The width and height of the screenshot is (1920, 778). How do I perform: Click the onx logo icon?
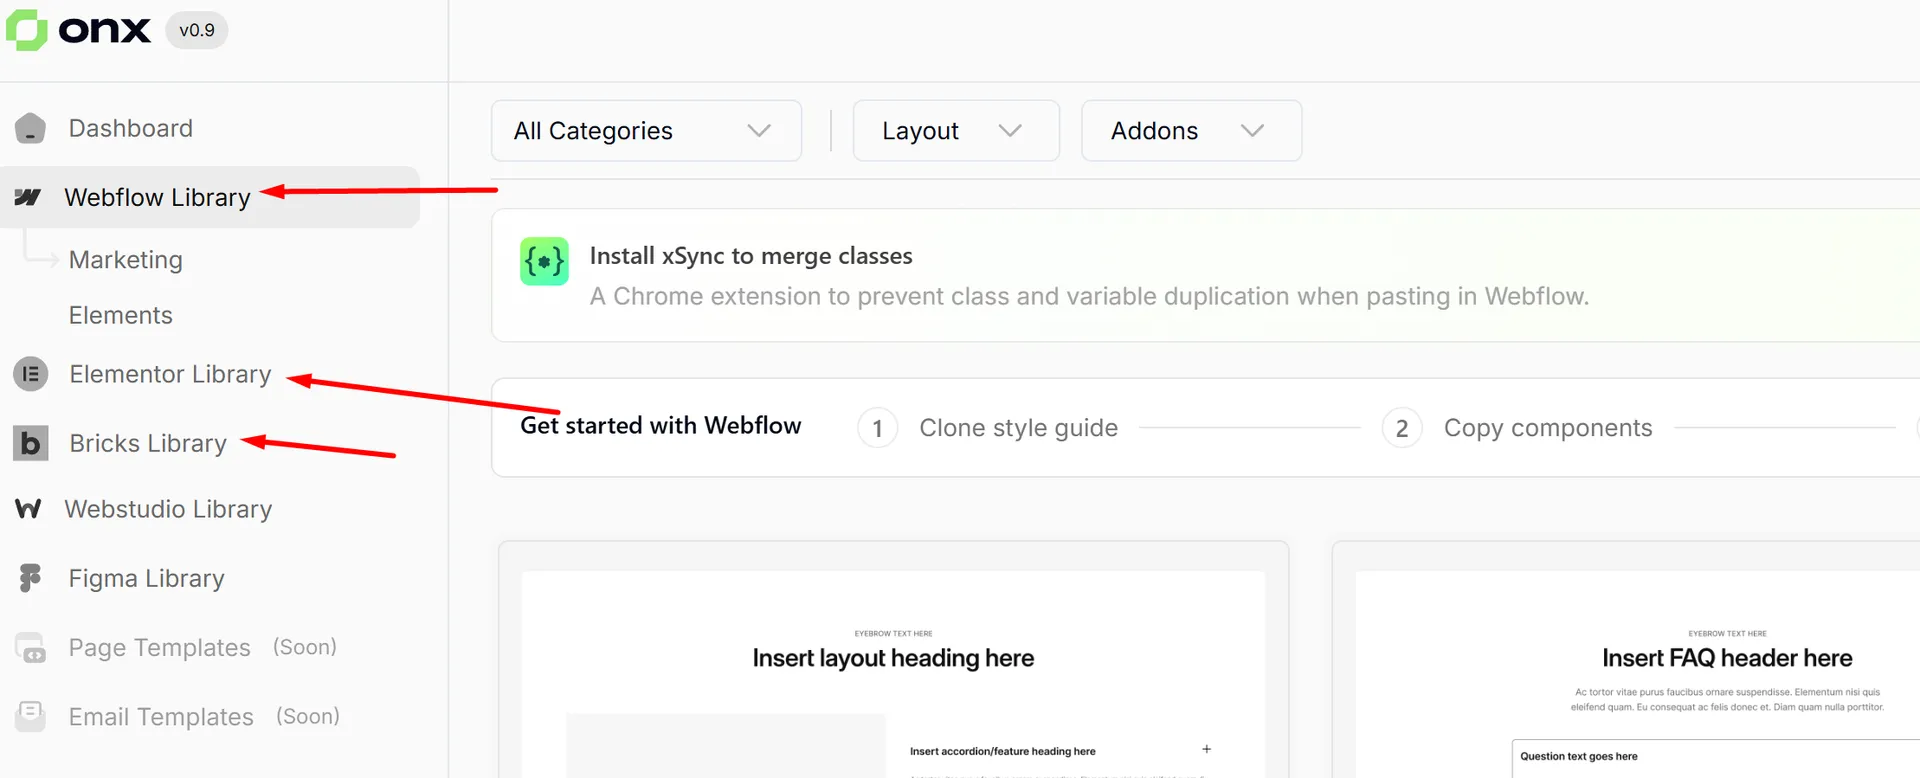(x=27, y=30)
